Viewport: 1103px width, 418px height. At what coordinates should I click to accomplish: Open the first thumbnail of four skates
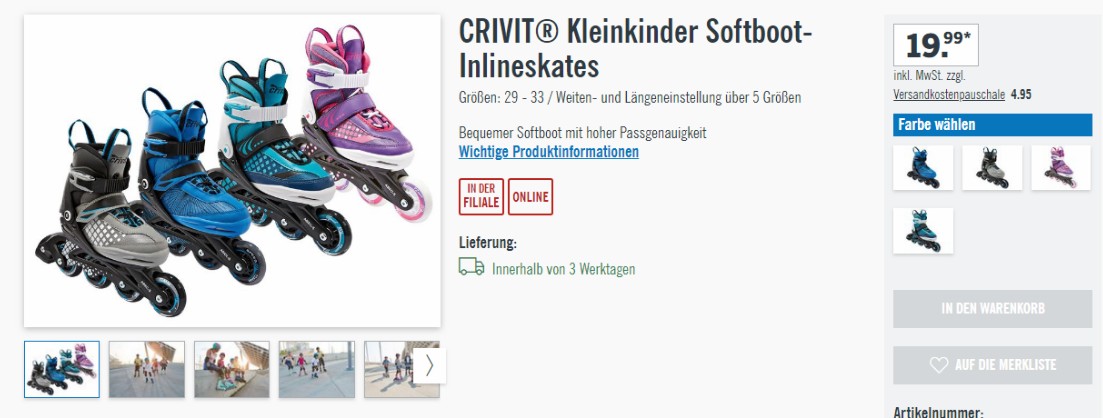62,369
